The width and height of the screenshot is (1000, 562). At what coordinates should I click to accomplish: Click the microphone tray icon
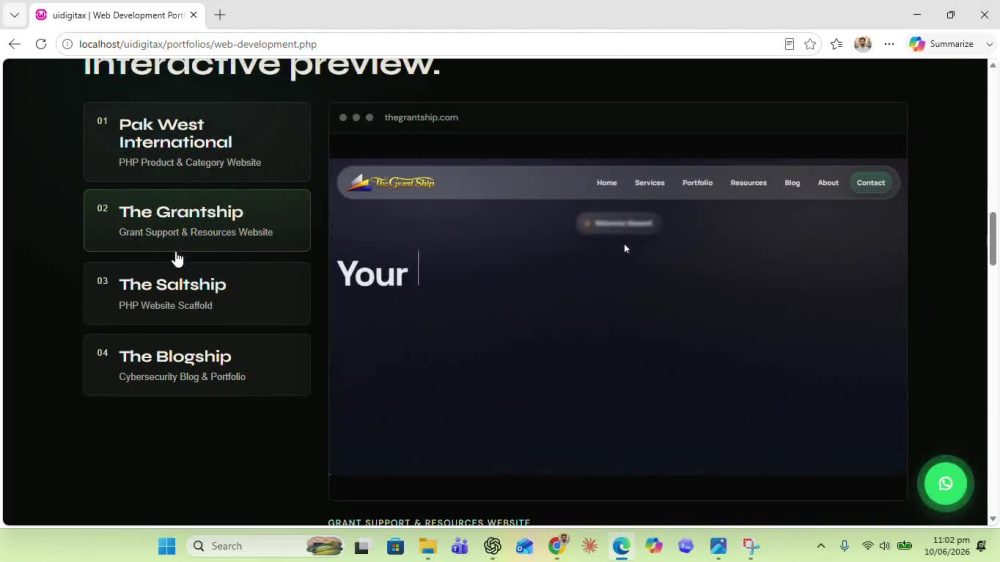(844, 546)
